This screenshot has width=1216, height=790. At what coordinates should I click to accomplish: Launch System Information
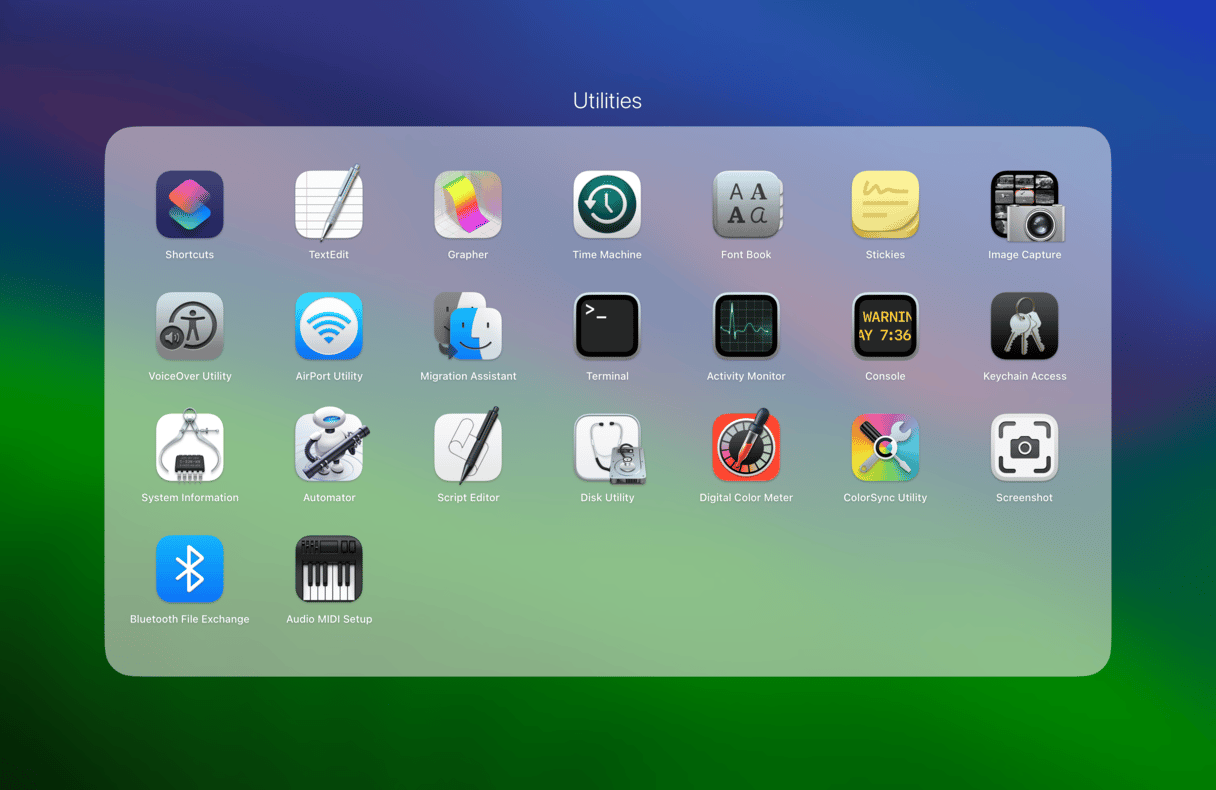pyautogui.click(x=190, y=448)
